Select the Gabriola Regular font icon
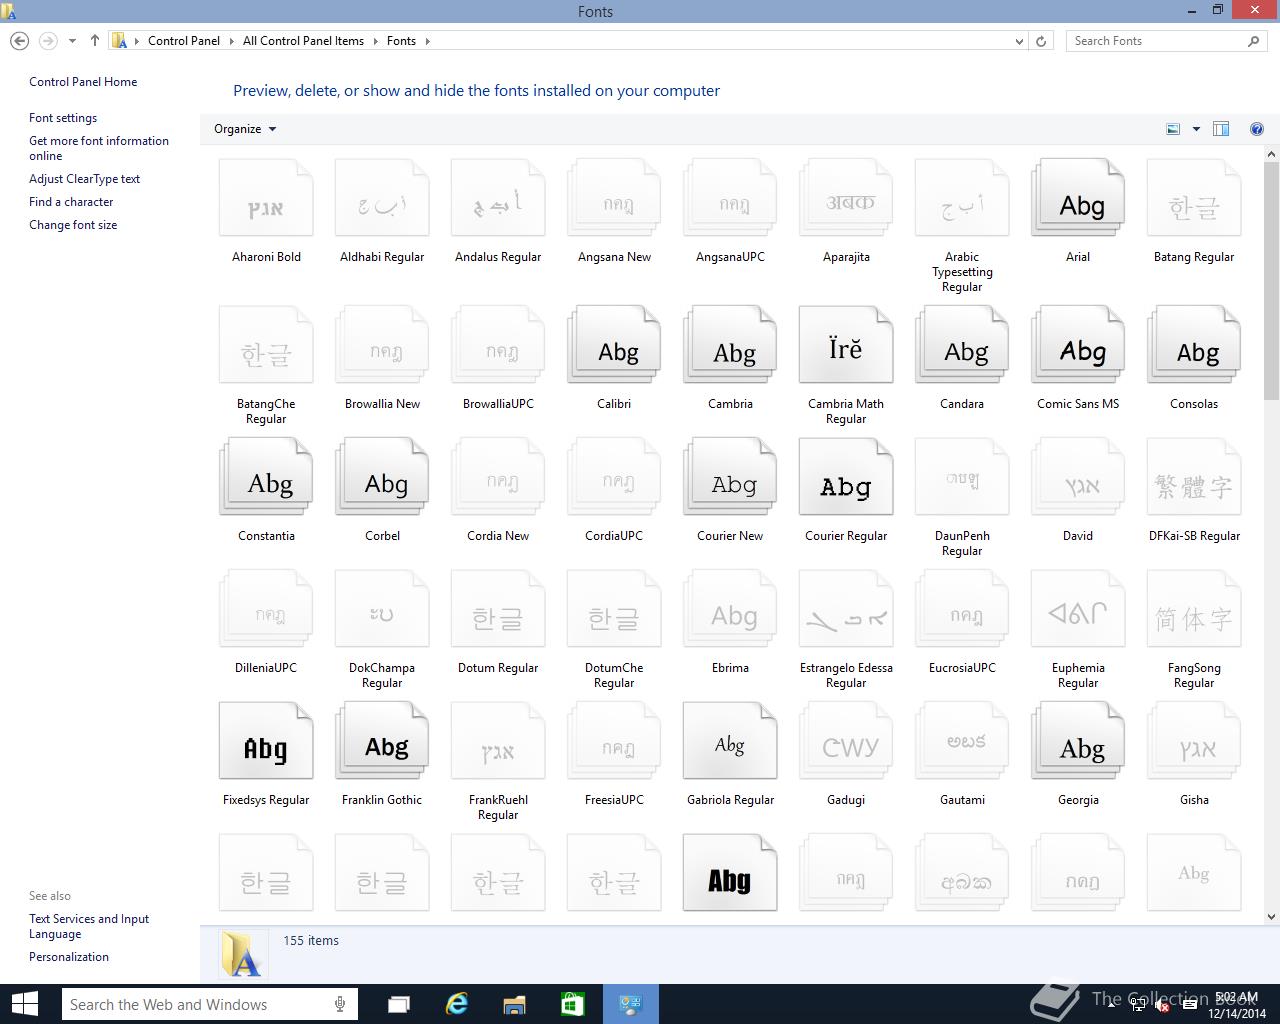The width and height of the screenshot is (1280, 1024). tap(730, 743)
